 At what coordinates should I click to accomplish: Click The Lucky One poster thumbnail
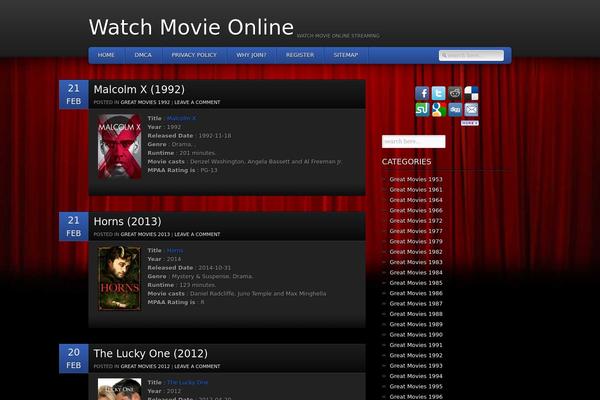[x=119, y=389]
